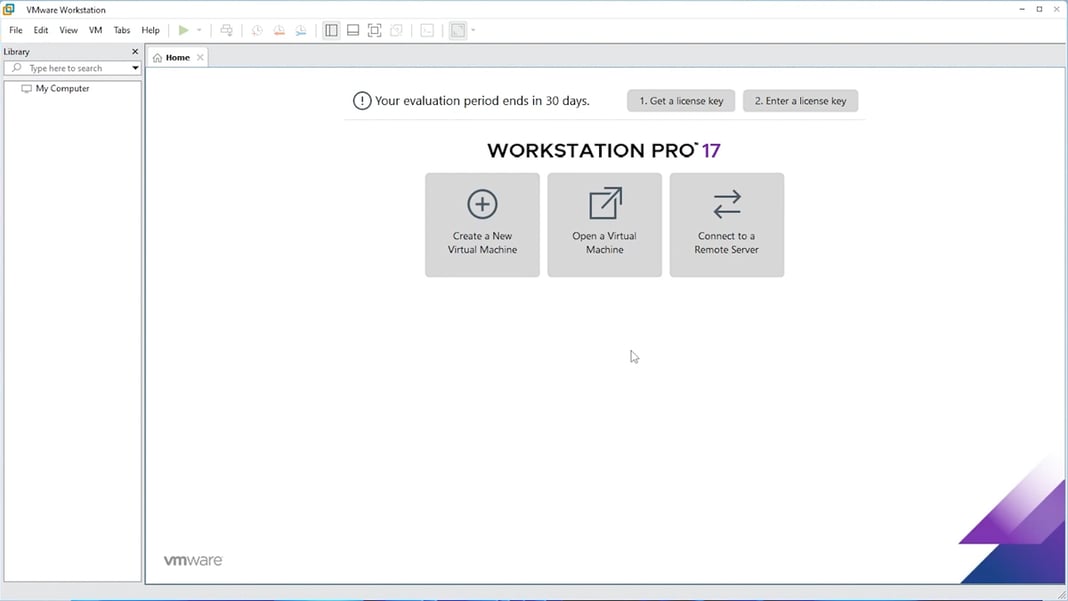
Task: Select the Power On button in toolbar
Action: (x=185, y=30)
